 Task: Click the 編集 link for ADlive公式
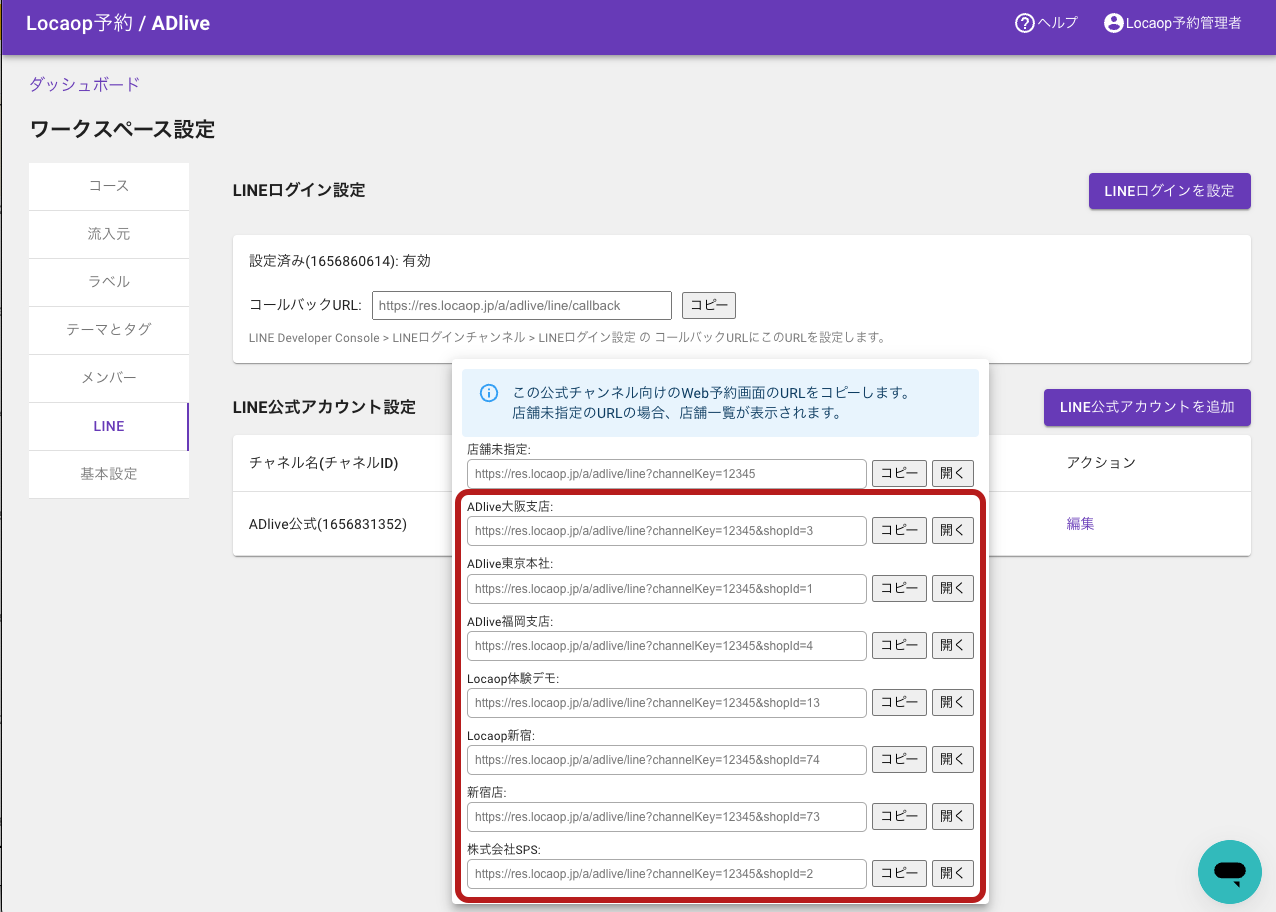click(x=1080, y=523)
